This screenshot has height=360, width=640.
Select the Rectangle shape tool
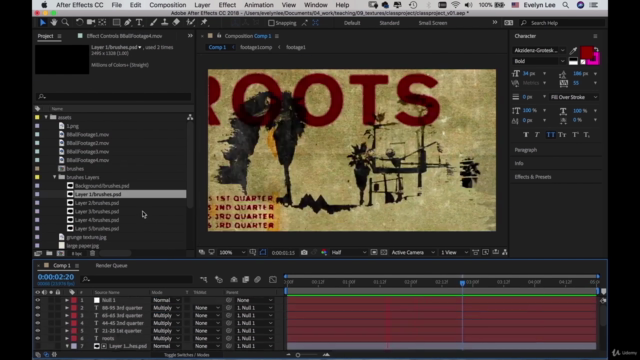[116, 23]
